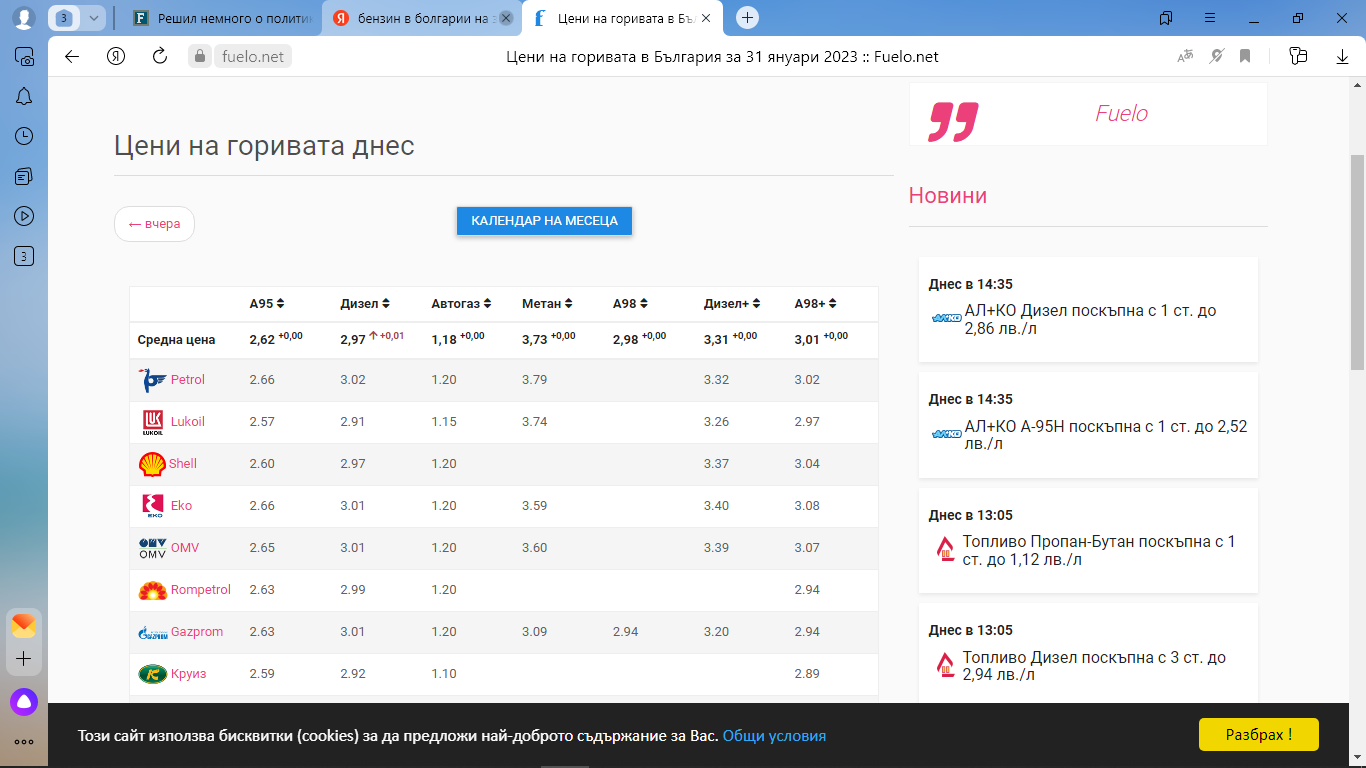Open Yandex home via Я icon
Viewport: 1366px width, 768px height.
116,57
